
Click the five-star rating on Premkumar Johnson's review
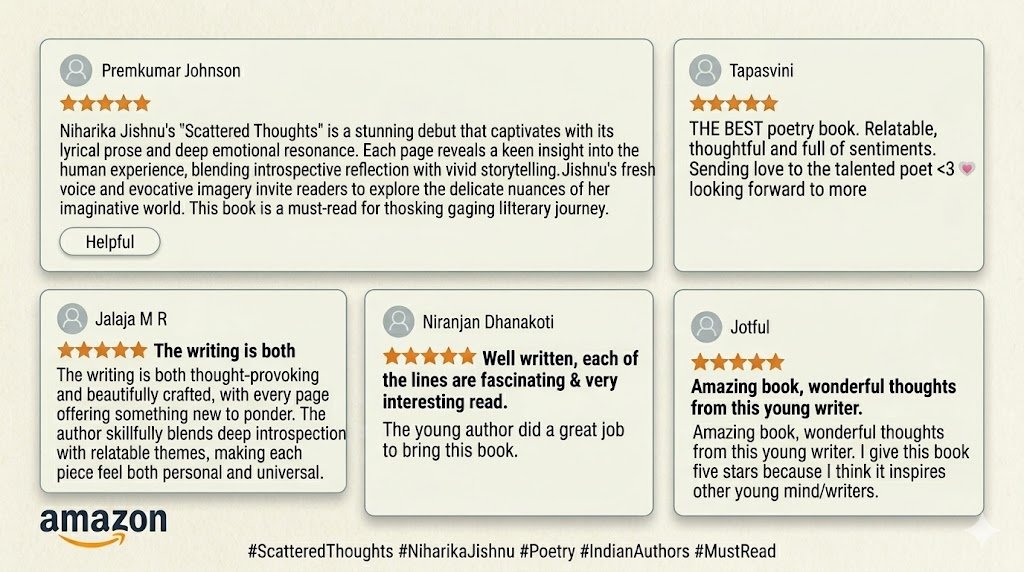[x=105, y=103]
